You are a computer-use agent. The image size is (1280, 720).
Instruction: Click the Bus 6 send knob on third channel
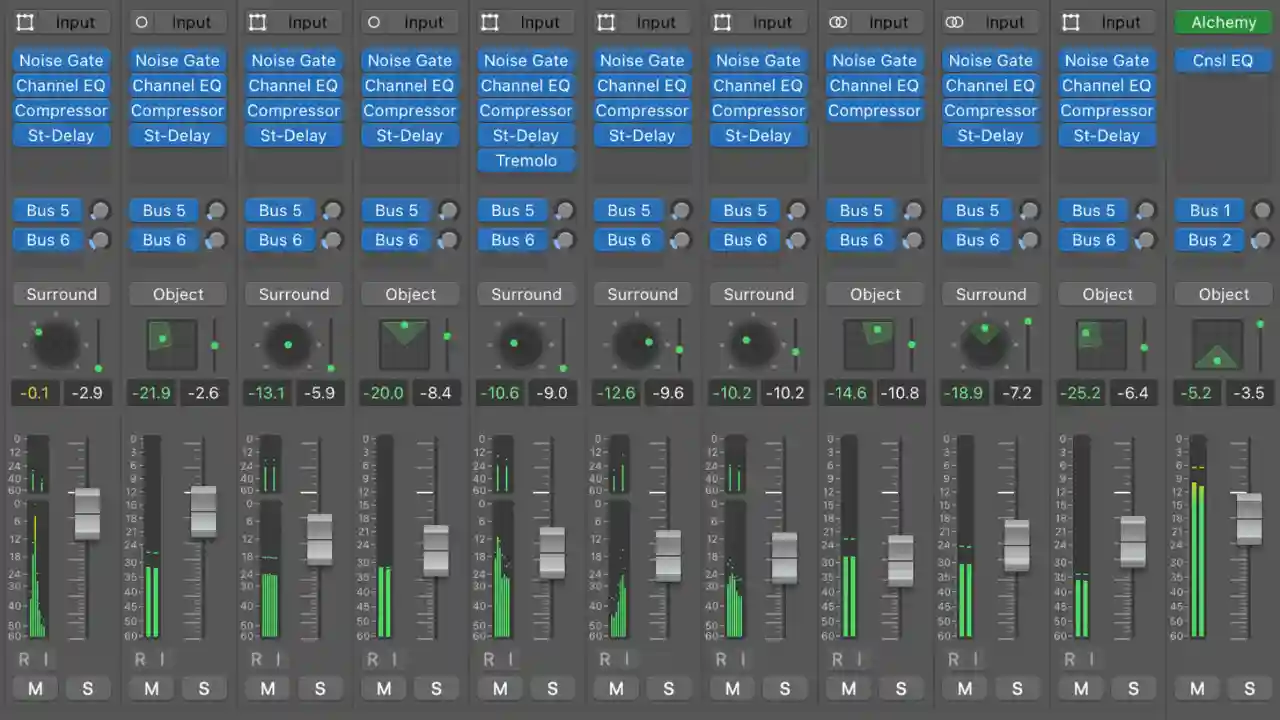331,240
